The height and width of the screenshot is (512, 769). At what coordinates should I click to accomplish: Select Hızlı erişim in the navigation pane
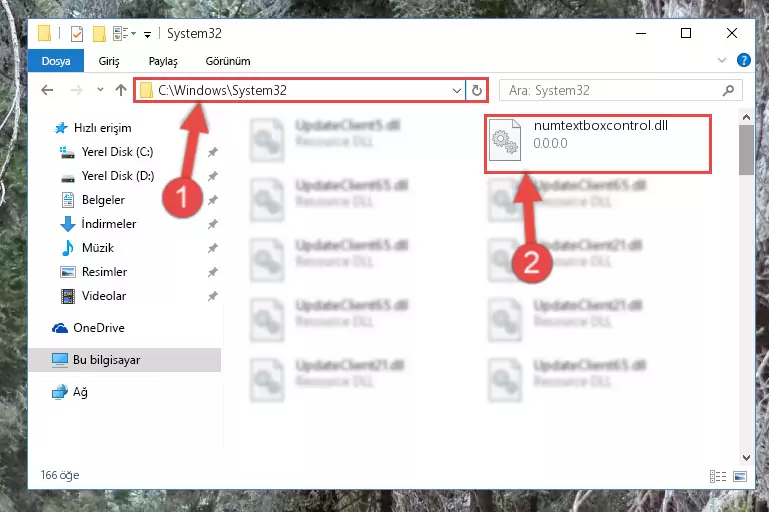(x=93, y=128)
